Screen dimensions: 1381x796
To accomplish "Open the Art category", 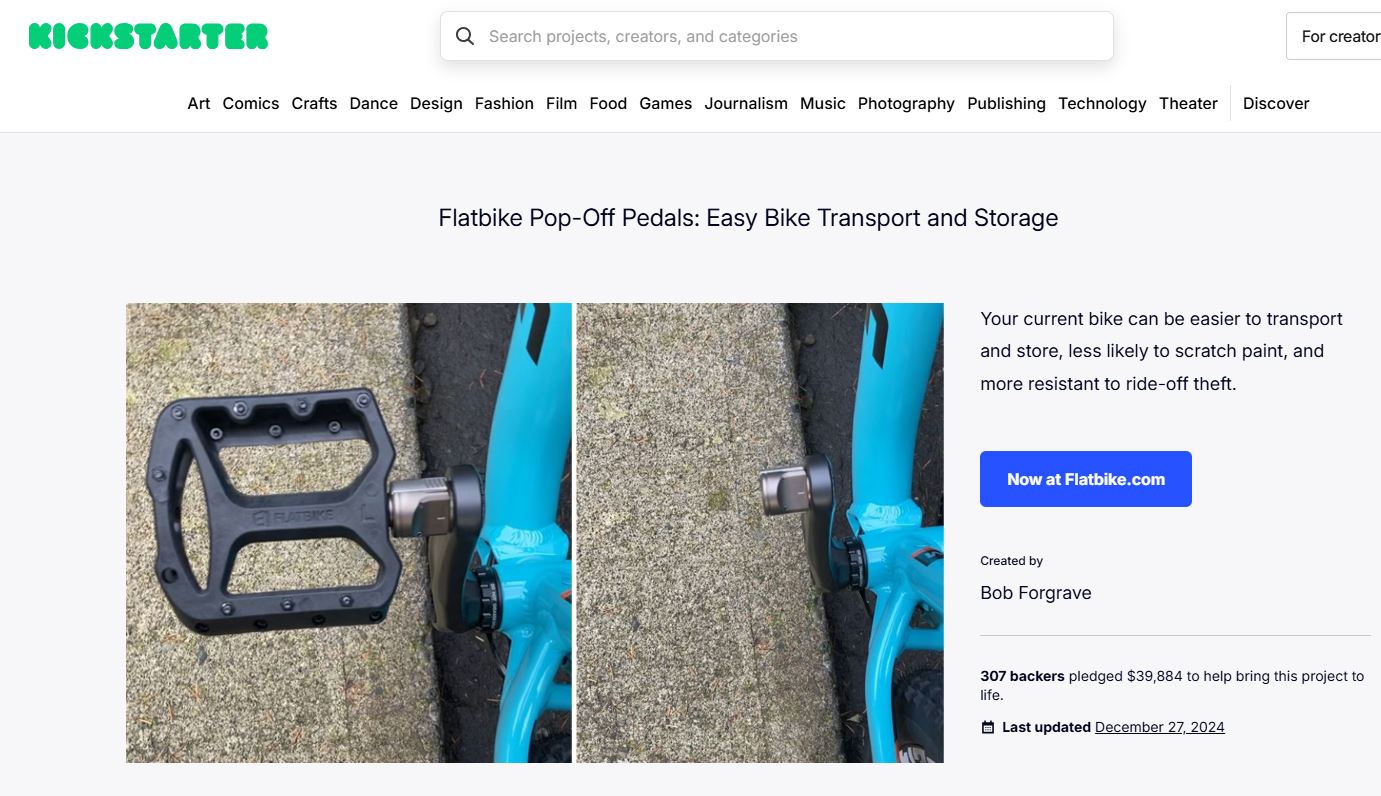I will (199, 103).
